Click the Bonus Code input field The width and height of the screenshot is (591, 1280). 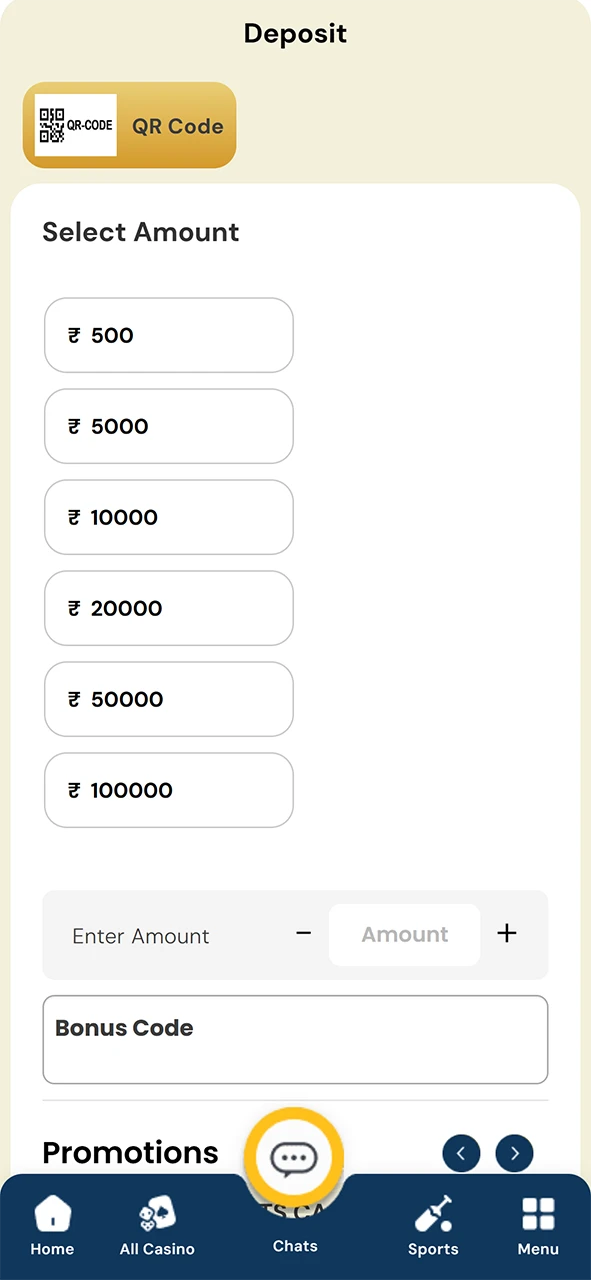[x=295, y=1040]
